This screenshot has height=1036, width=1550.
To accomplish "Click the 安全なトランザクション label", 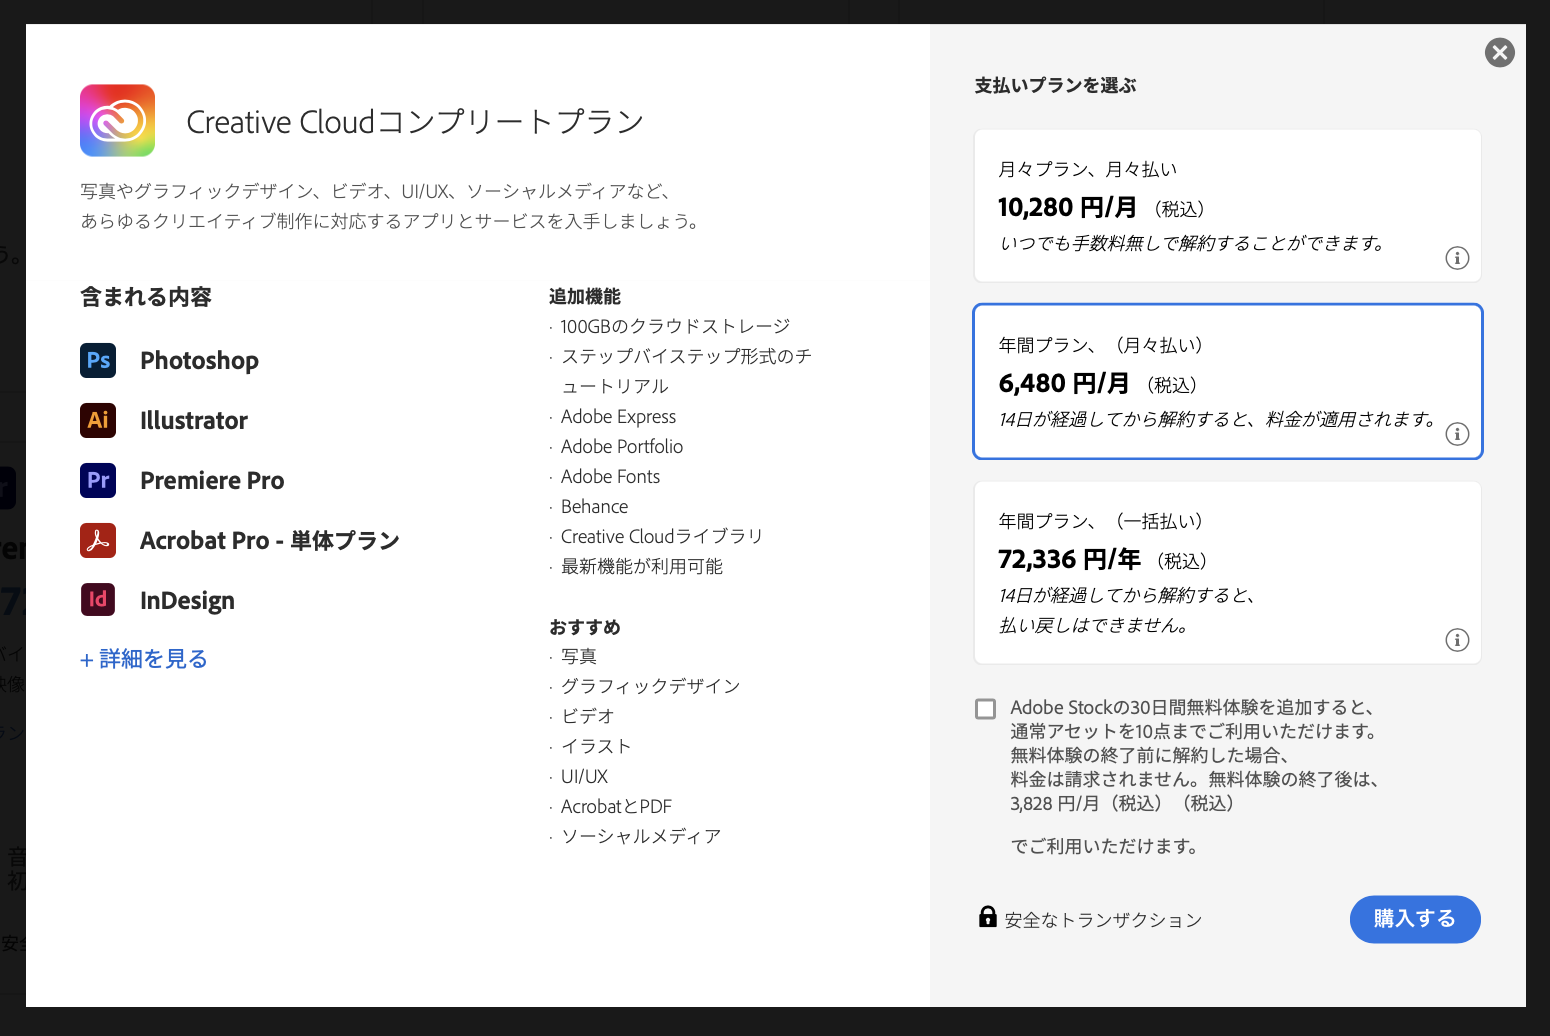I will tap(1103, 920).
